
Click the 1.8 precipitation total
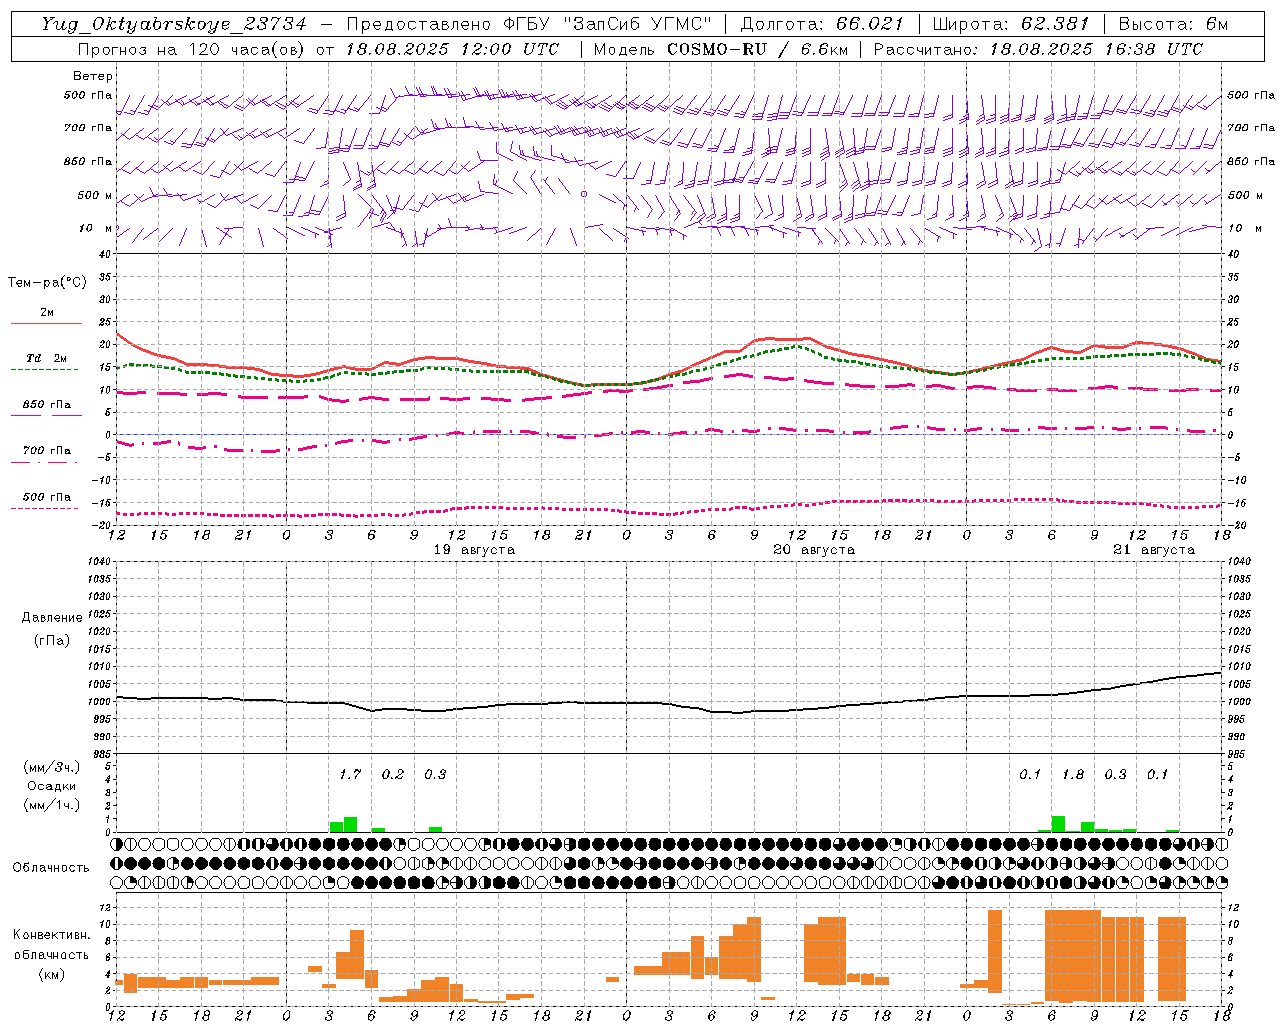[x=1073, y=774]
